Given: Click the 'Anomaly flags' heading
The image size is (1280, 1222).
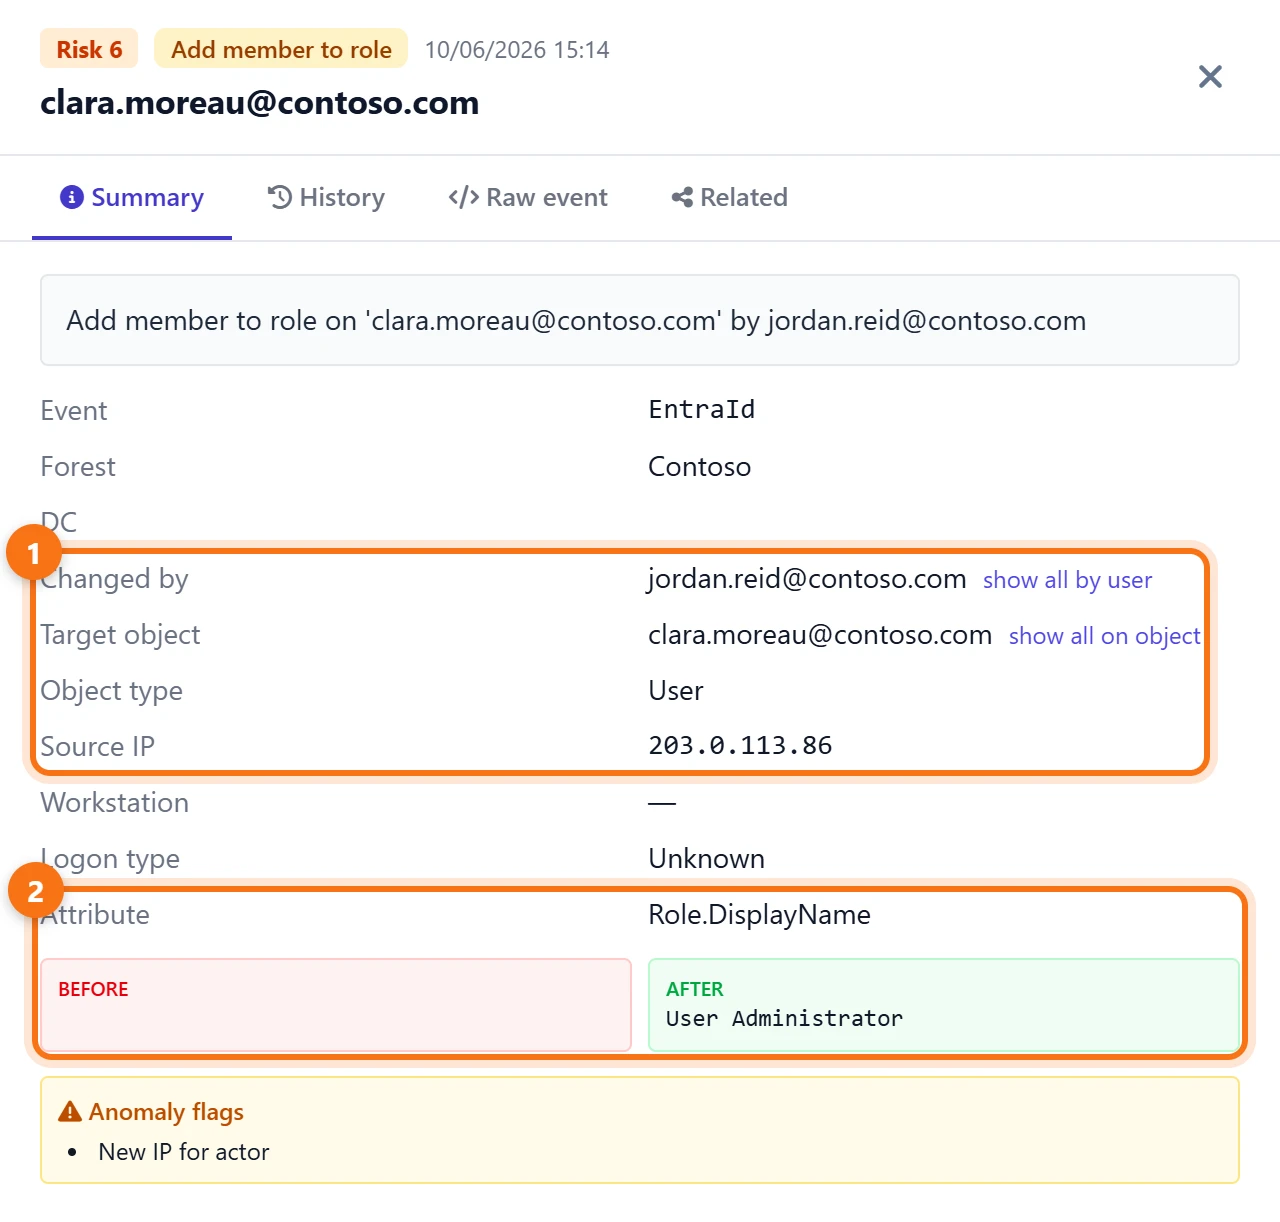Looking at the screenshot, I should 166,1112.
